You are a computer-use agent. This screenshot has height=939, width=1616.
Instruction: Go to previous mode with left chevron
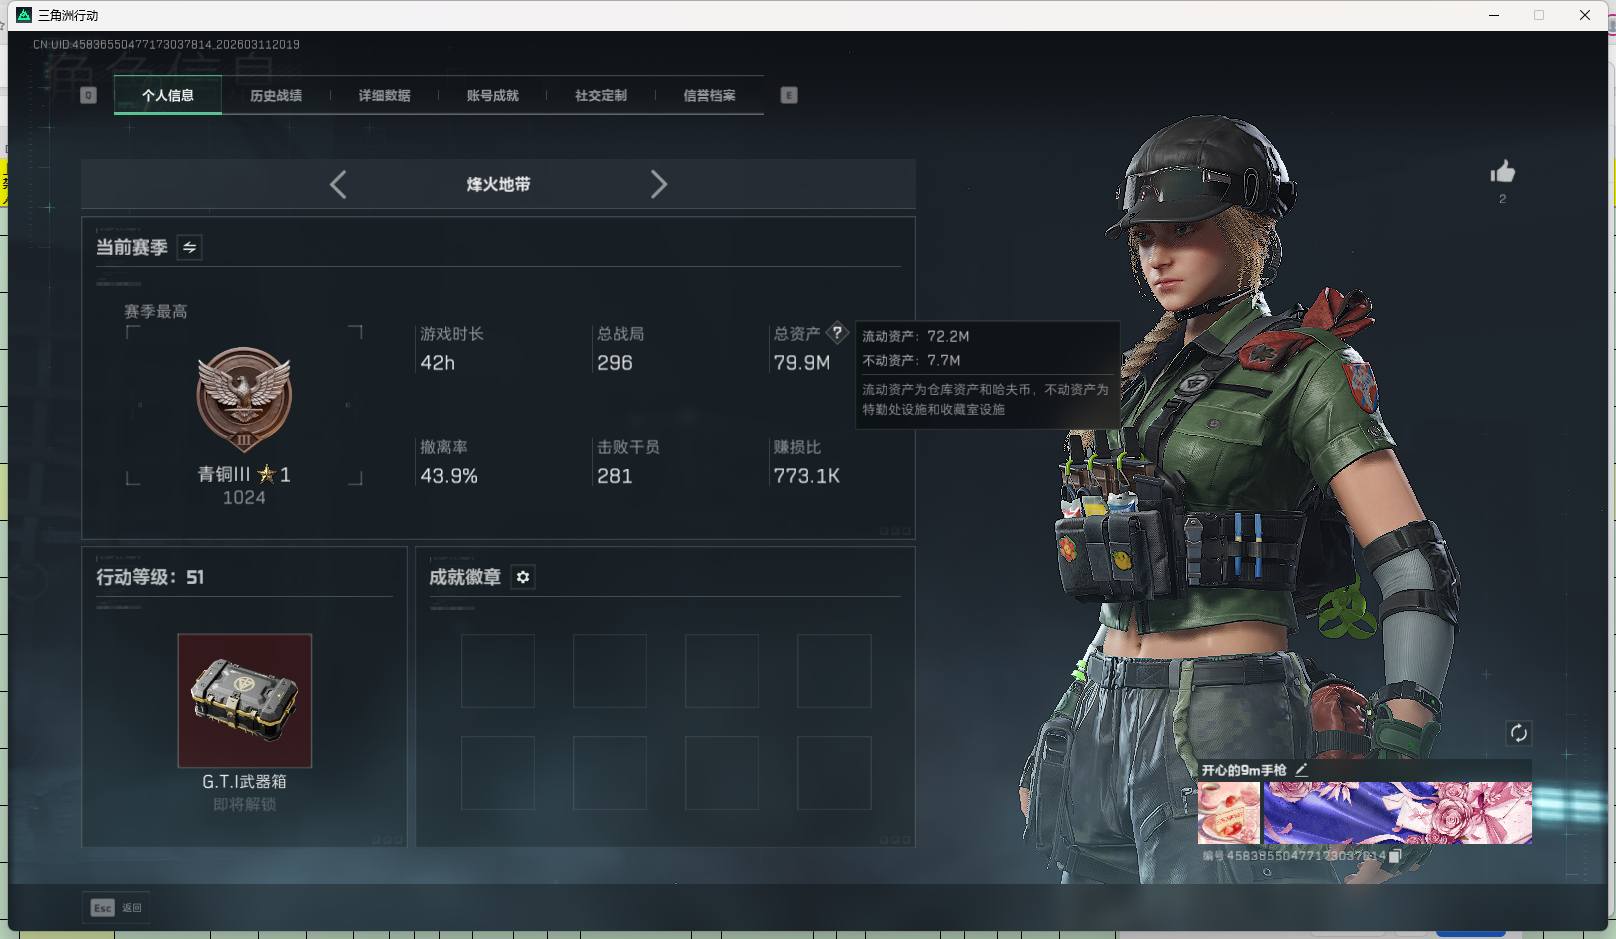click(337, 184)
